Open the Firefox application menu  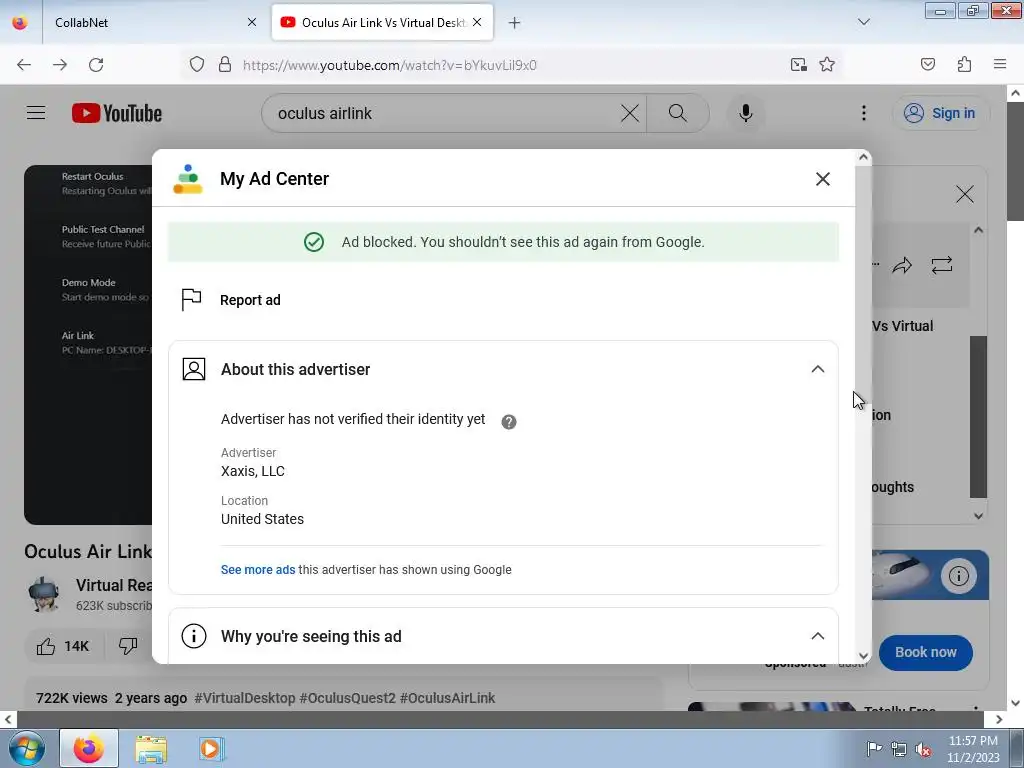1000,64
